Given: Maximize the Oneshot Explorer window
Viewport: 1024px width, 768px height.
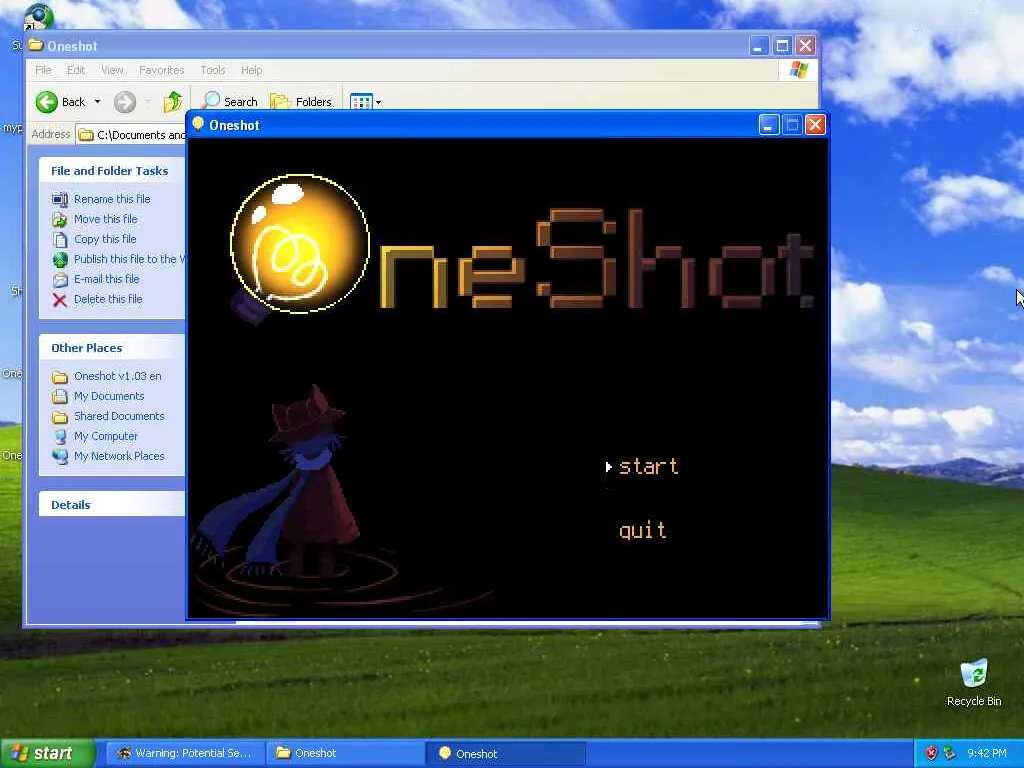Looking at the screenshot, I should [x=782, y=46].
